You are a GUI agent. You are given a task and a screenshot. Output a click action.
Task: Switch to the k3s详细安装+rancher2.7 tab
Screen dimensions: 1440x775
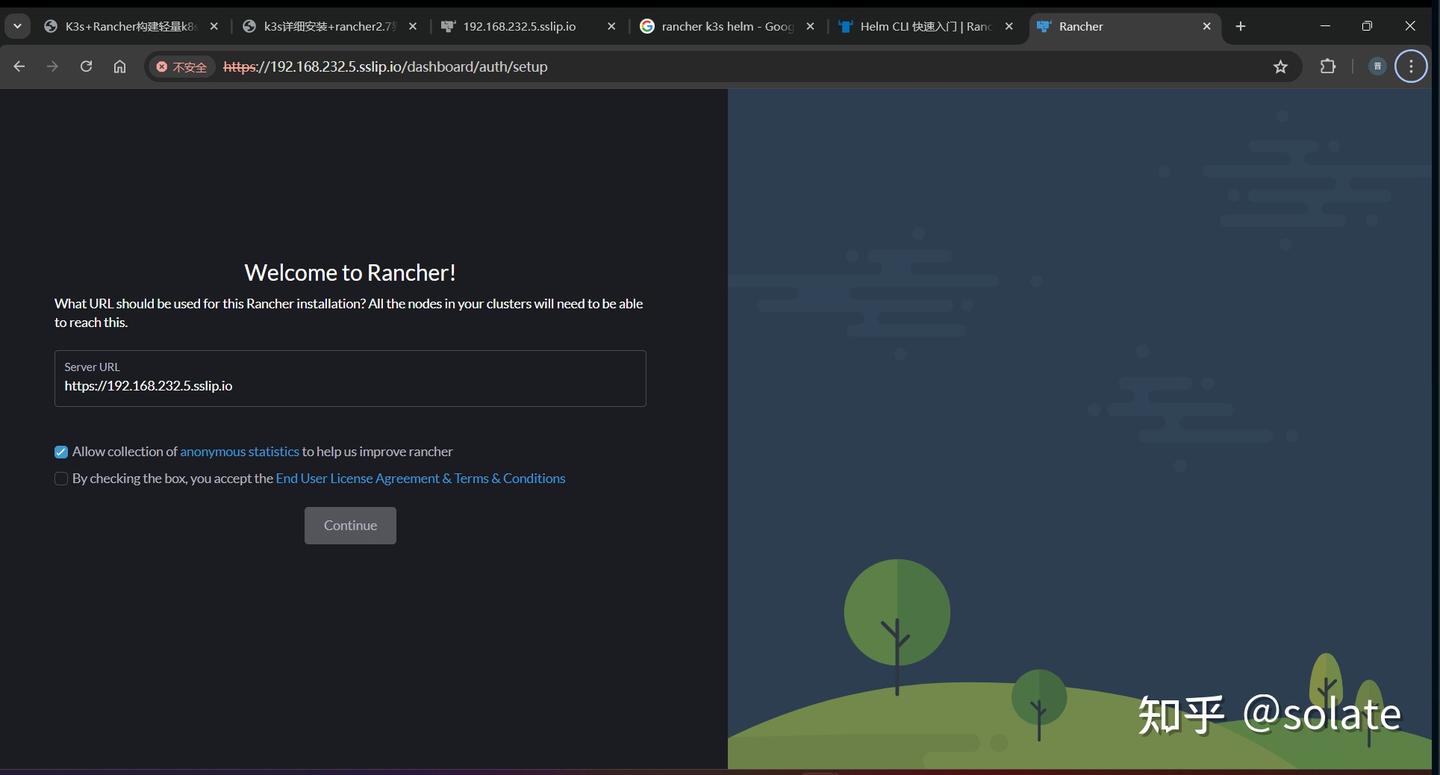click(329, 26)
